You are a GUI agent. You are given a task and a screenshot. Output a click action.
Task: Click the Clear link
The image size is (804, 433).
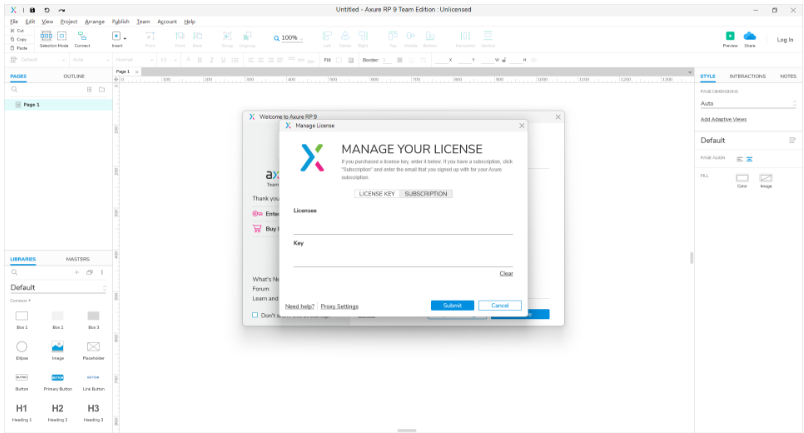(x=506, y=273)
